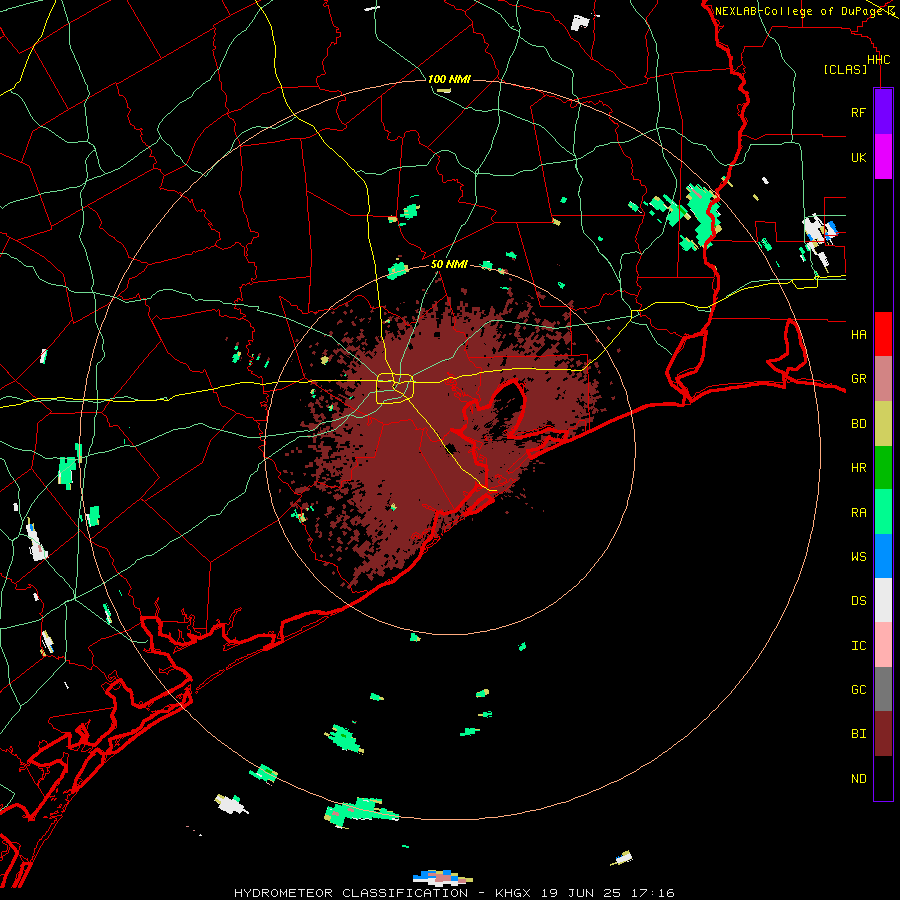Click the 100 NMI range ring label

pos(449,79)
